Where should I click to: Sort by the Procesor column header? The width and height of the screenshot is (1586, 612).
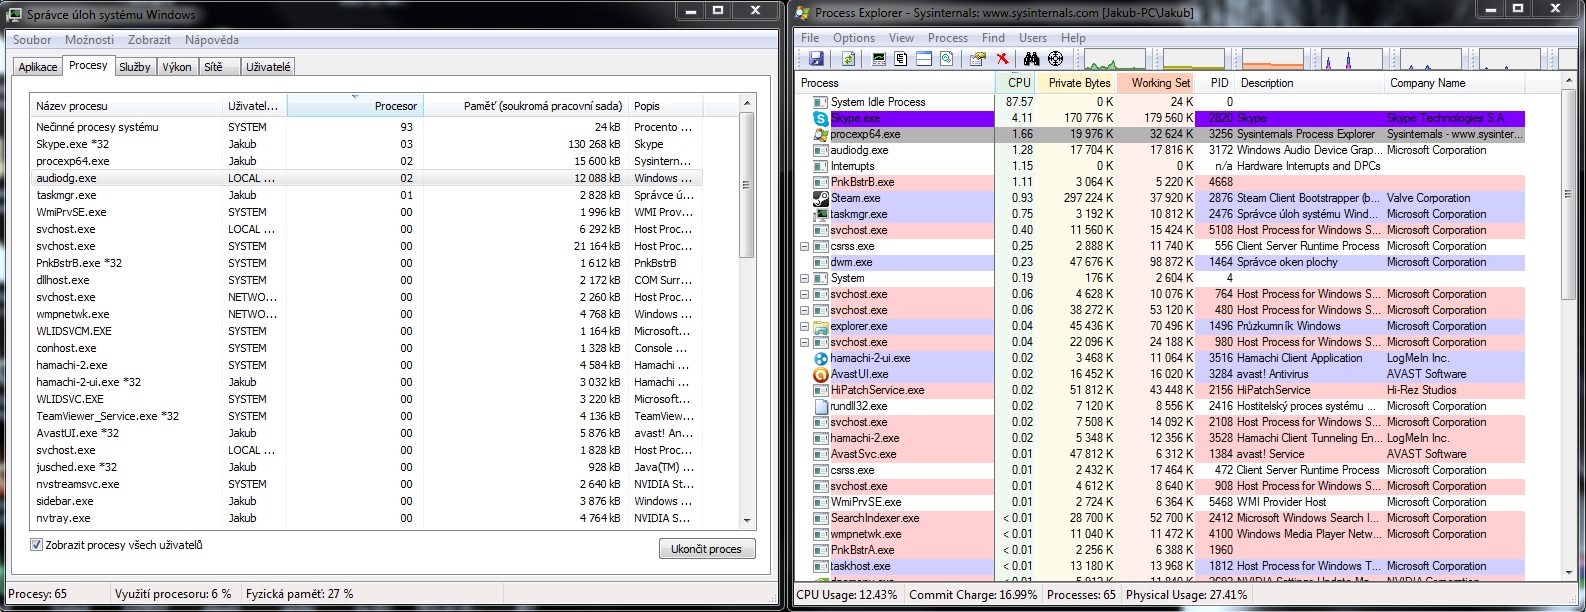(354, 105)
